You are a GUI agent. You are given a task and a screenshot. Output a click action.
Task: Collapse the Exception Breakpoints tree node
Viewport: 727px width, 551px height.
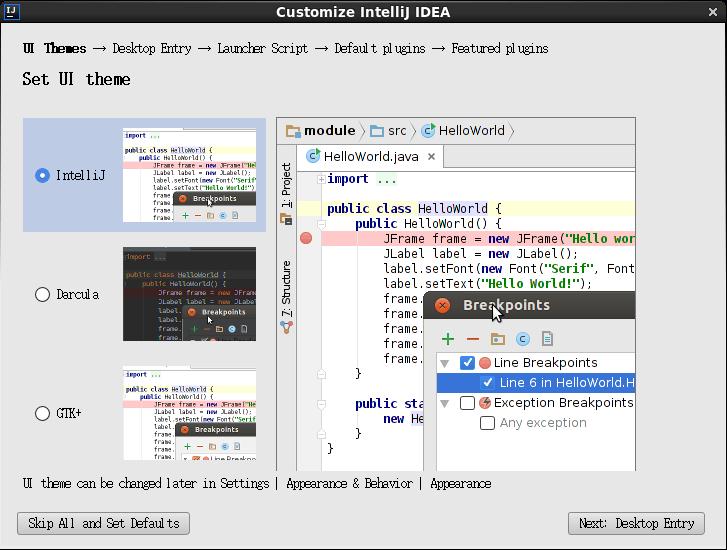[445, 404]
